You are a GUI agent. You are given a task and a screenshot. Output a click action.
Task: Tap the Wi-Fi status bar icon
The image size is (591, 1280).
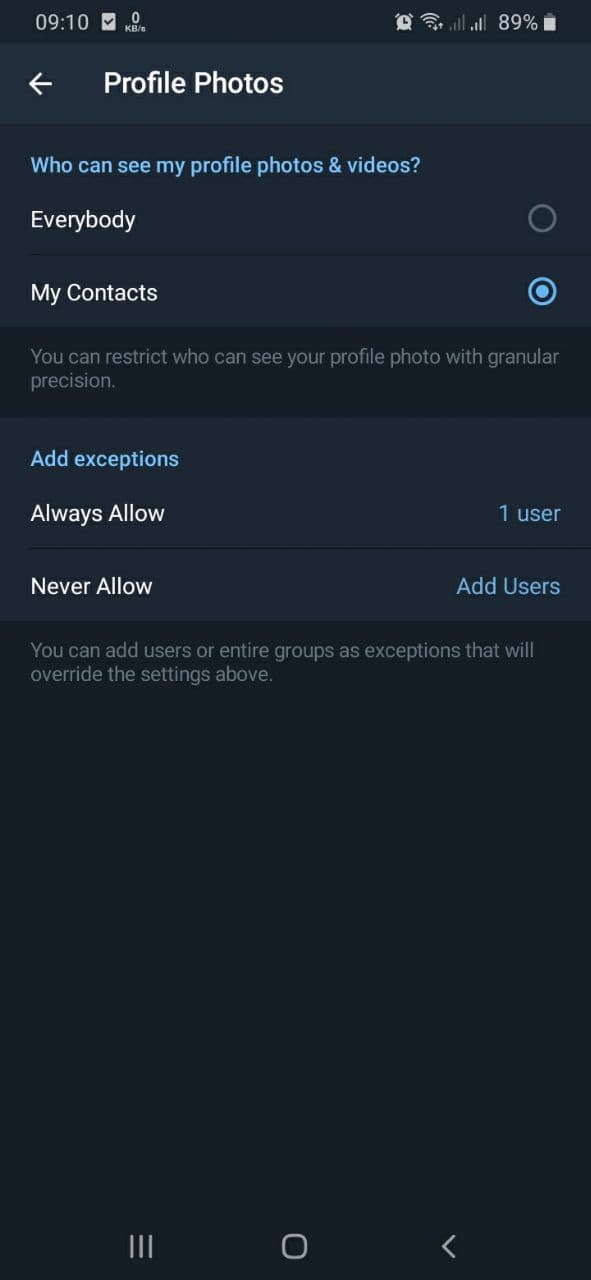click(432, 22)
